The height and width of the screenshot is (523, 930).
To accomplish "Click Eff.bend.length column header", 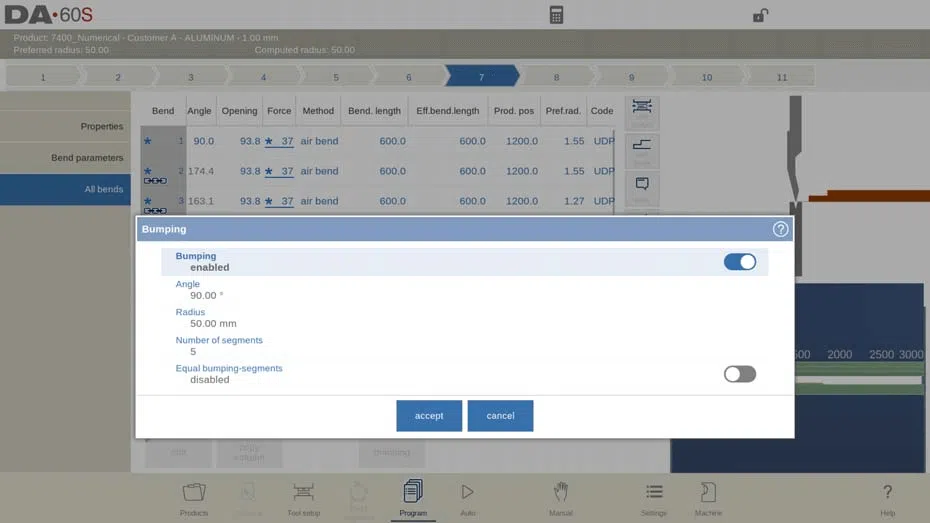I will (447, 111).
